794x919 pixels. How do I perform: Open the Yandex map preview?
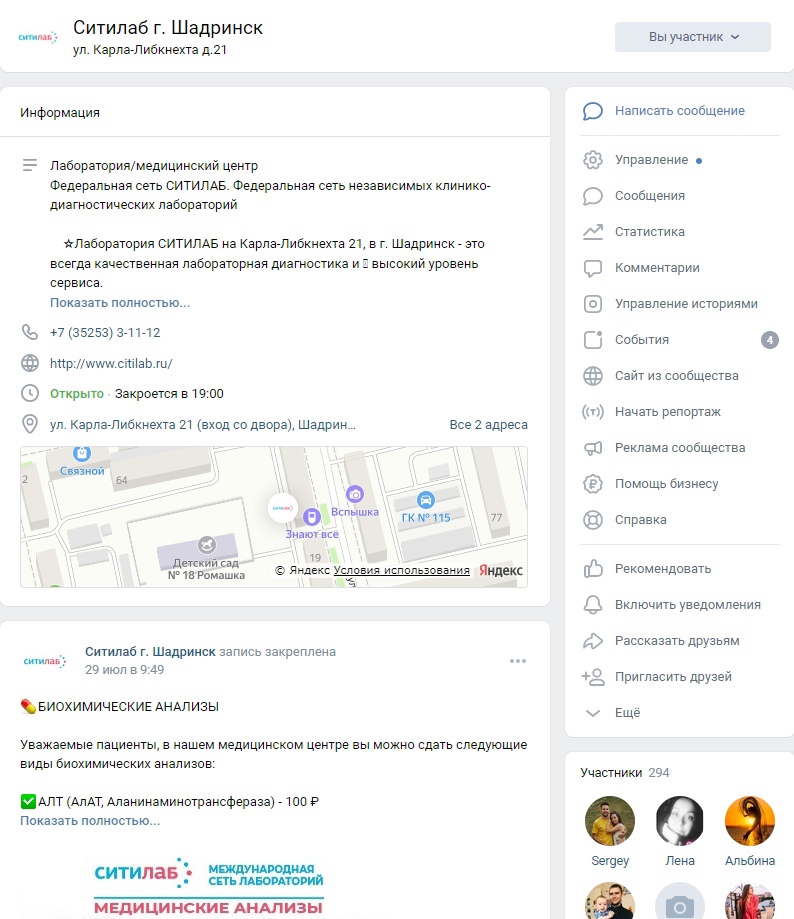[274, 517]
